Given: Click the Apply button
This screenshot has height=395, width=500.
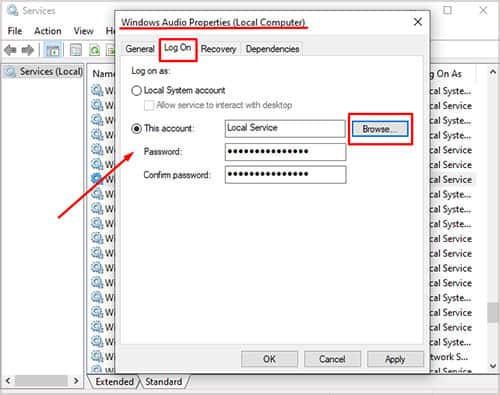Looking at the screenshot, I should (395, 359).
